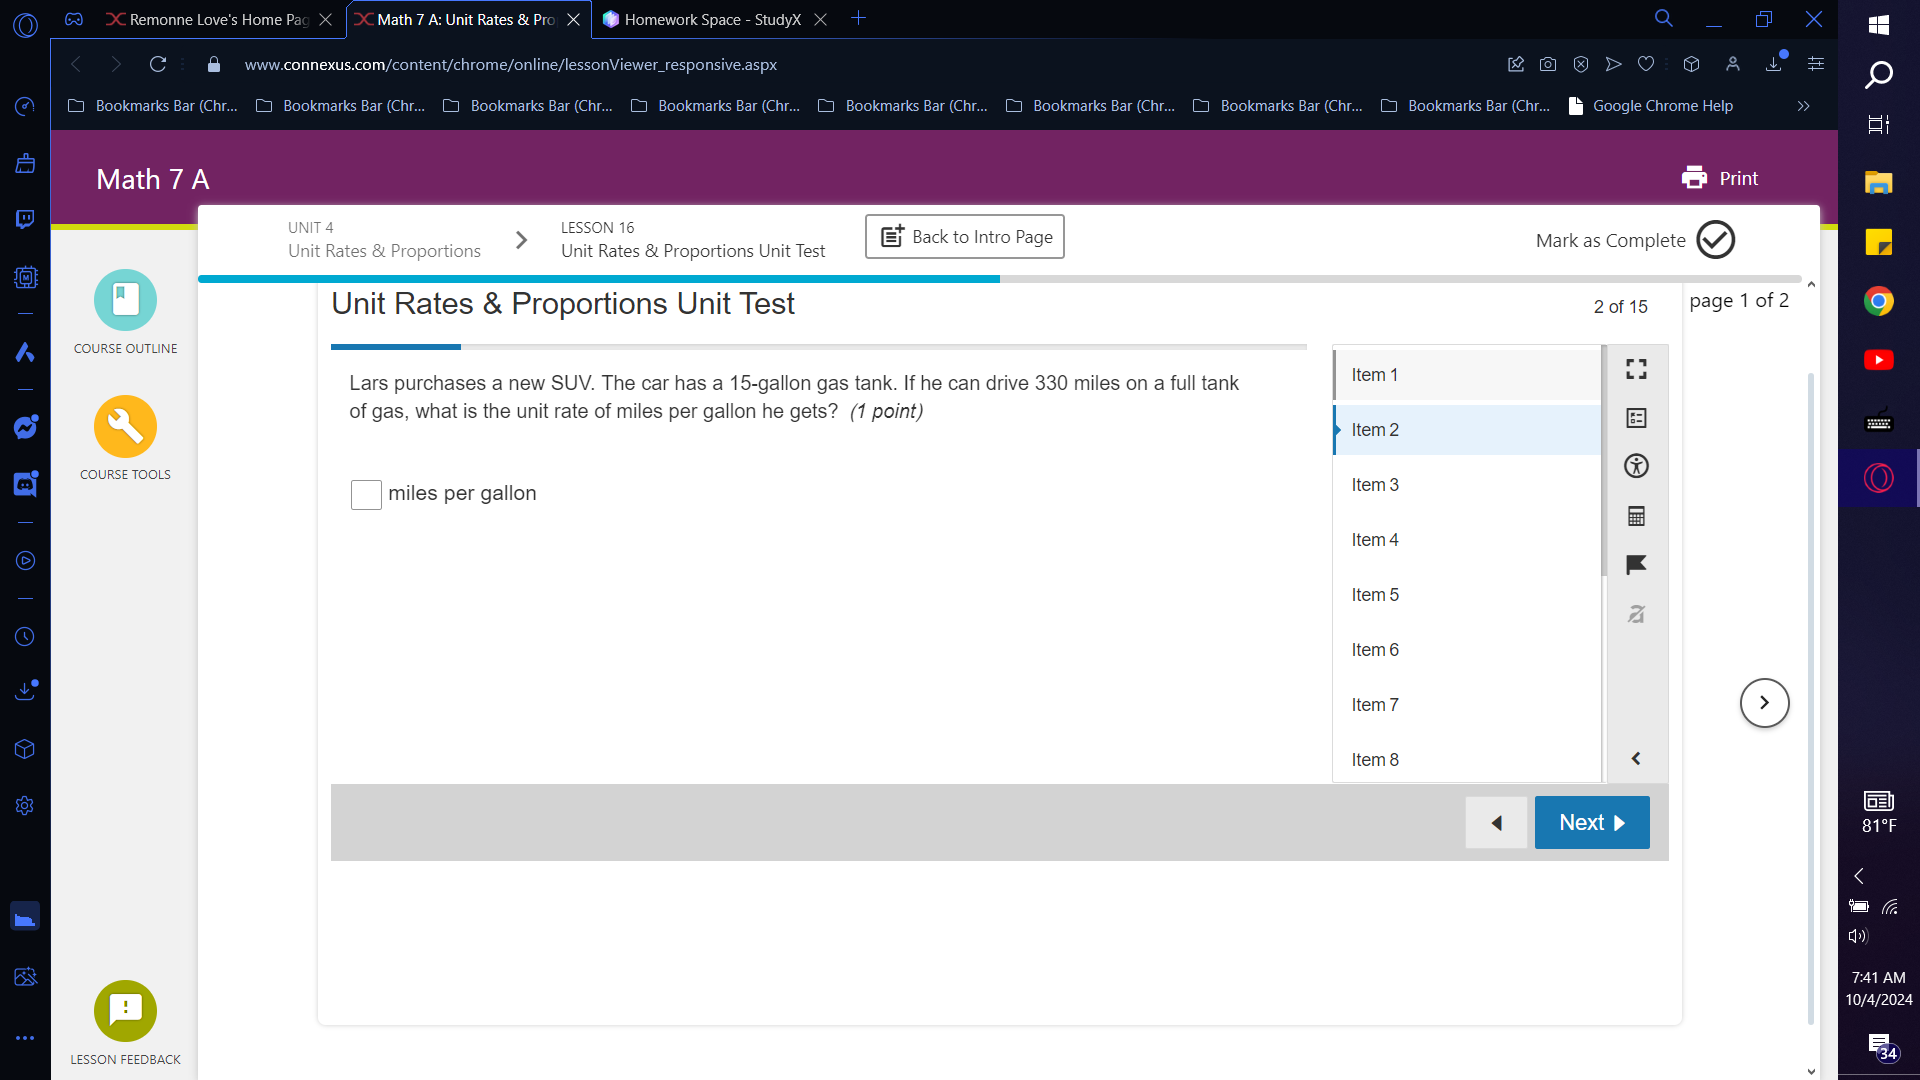1920x1080 pixels.
Task: Click the Print icon
Action: (x=1694, y=178)
